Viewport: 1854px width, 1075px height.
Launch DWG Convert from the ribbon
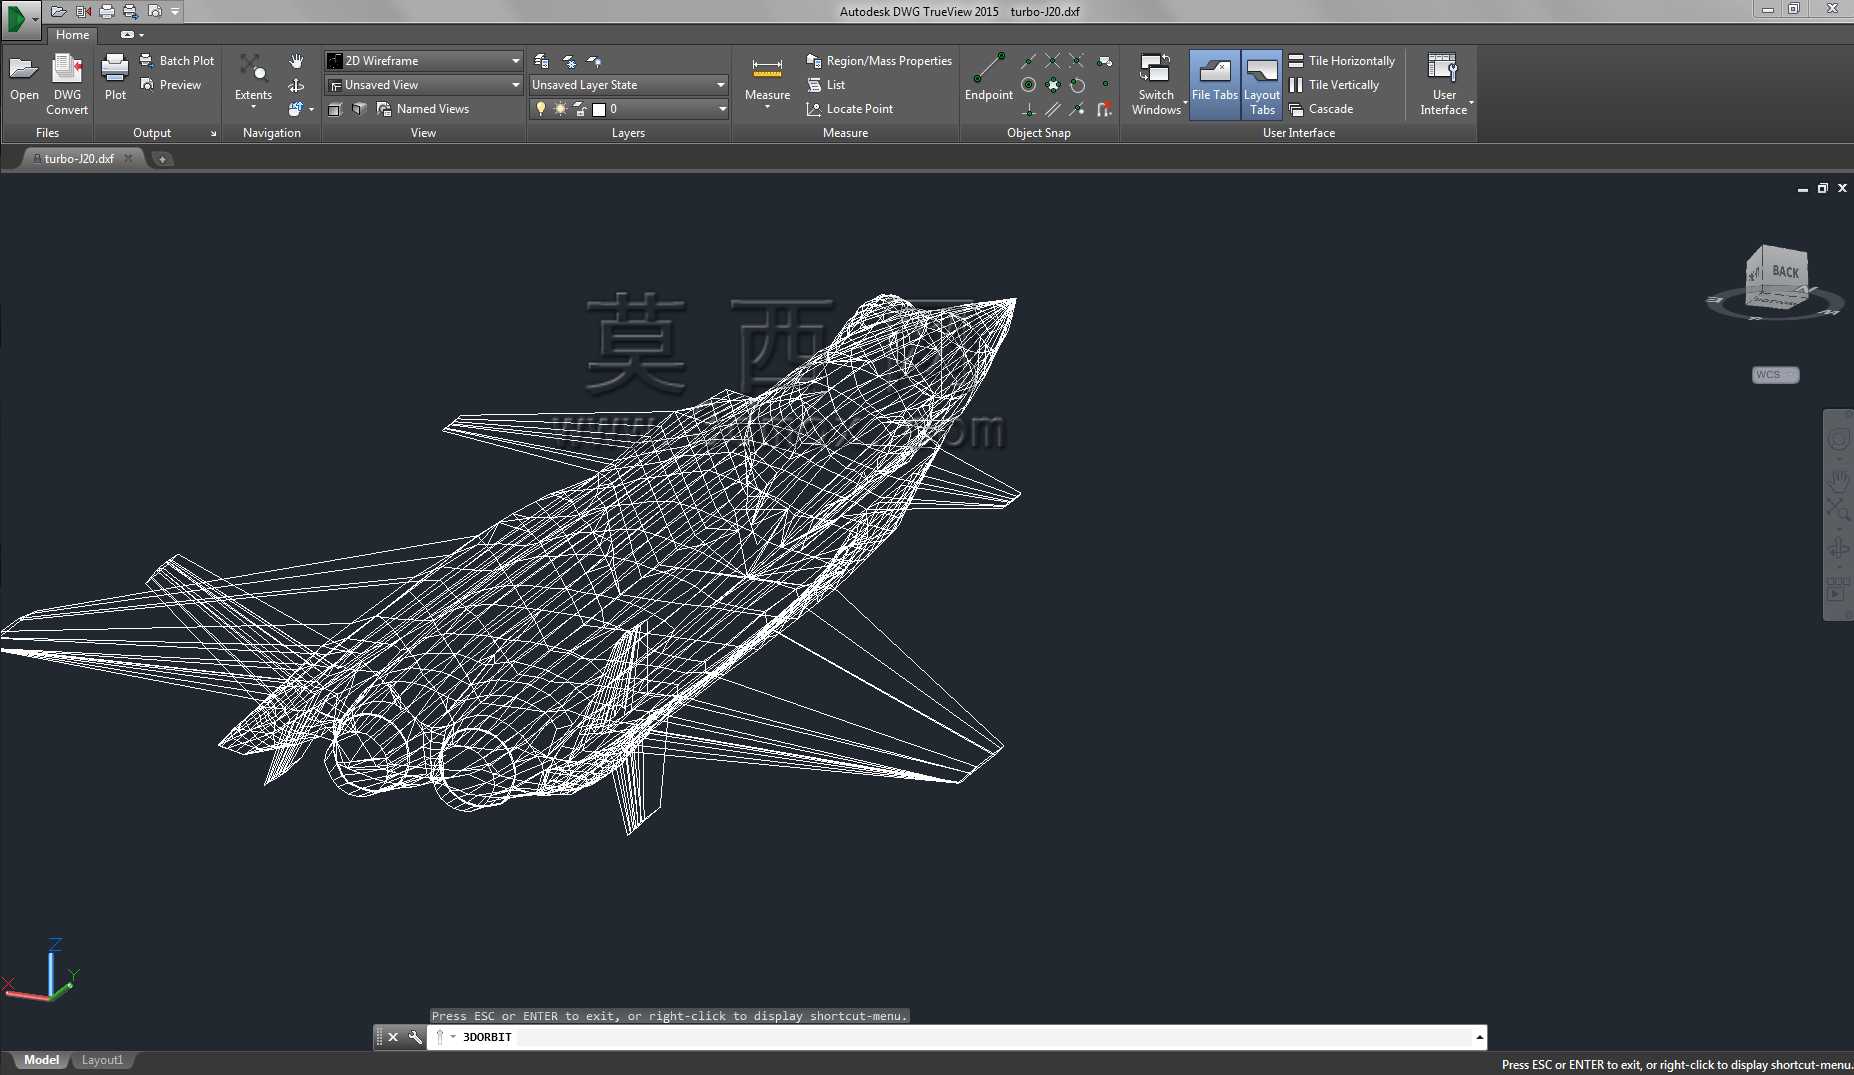tap(67, 84)
